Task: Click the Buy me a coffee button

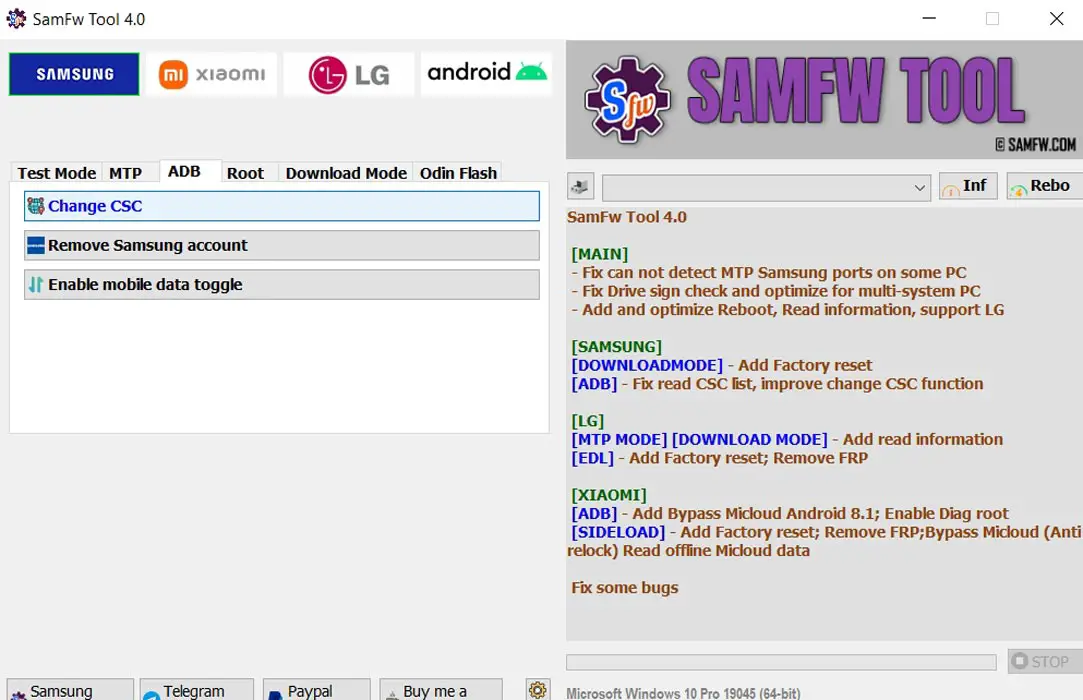Action: 441,690
